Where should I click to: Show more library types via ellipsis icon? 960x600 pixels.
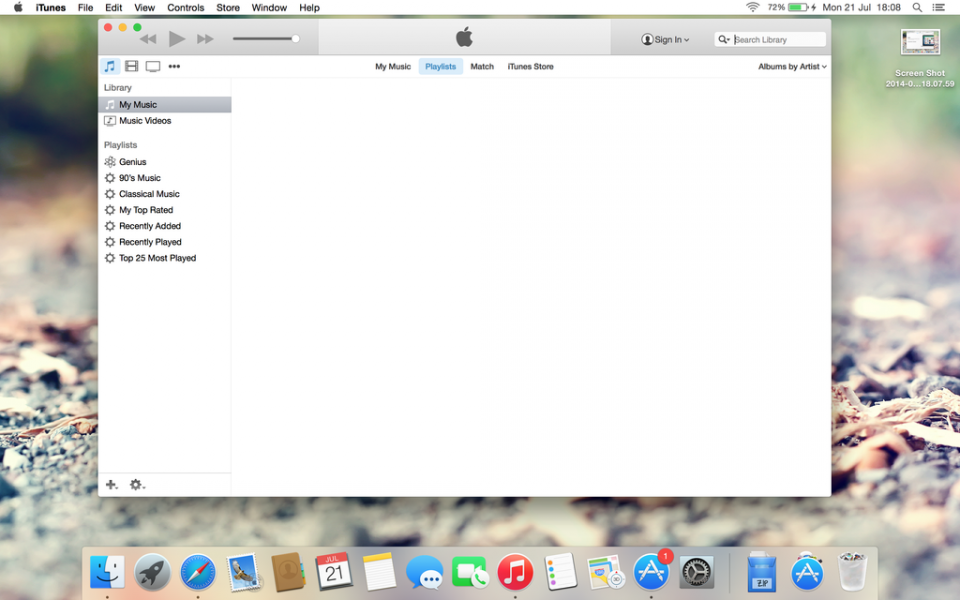(x=174, y=67)
